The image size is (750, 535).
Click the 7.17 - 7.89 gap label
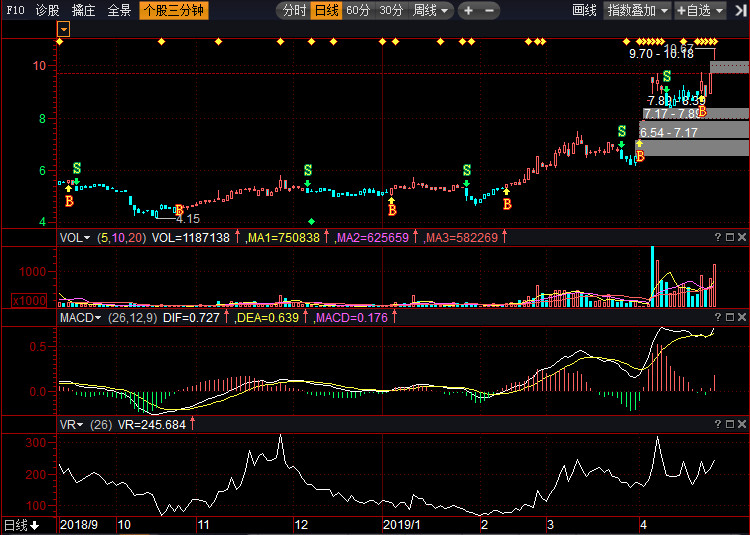(x=672, y=114)
